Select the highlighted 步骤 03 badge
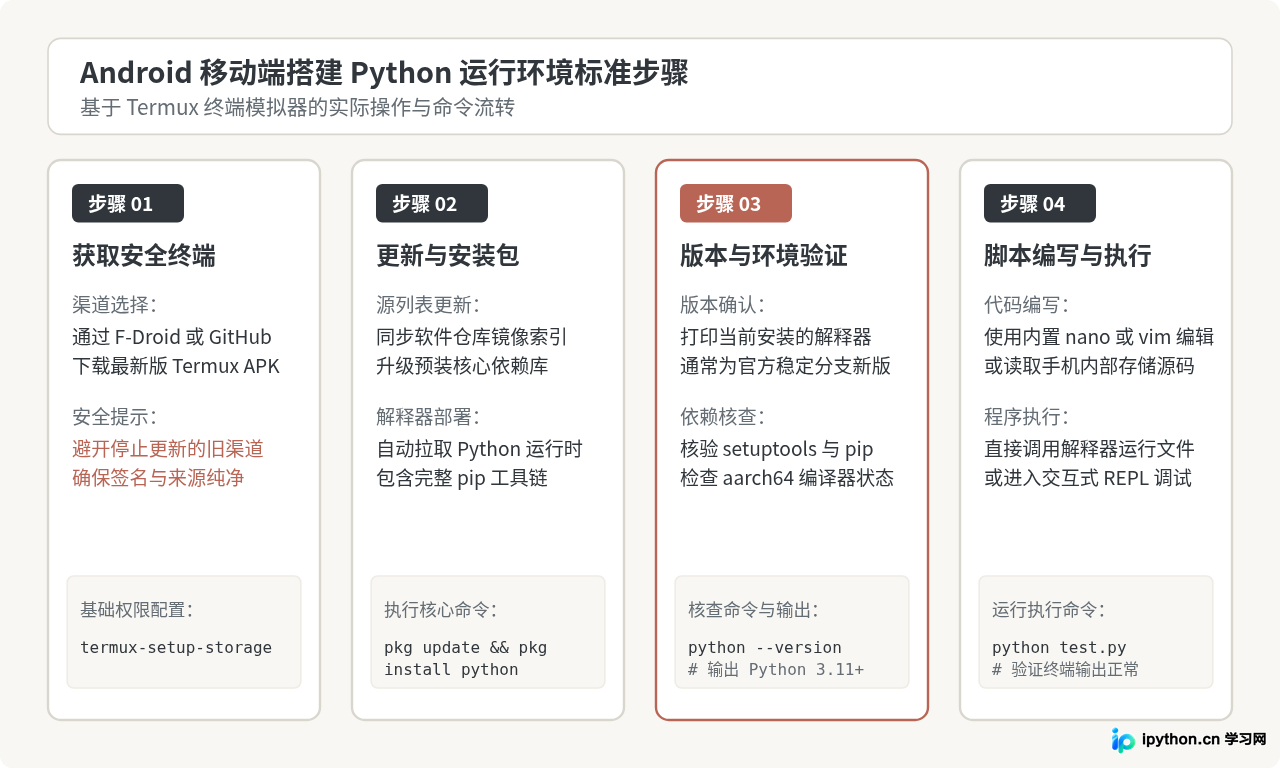The image size is (1280, 768). coord(736,203)
